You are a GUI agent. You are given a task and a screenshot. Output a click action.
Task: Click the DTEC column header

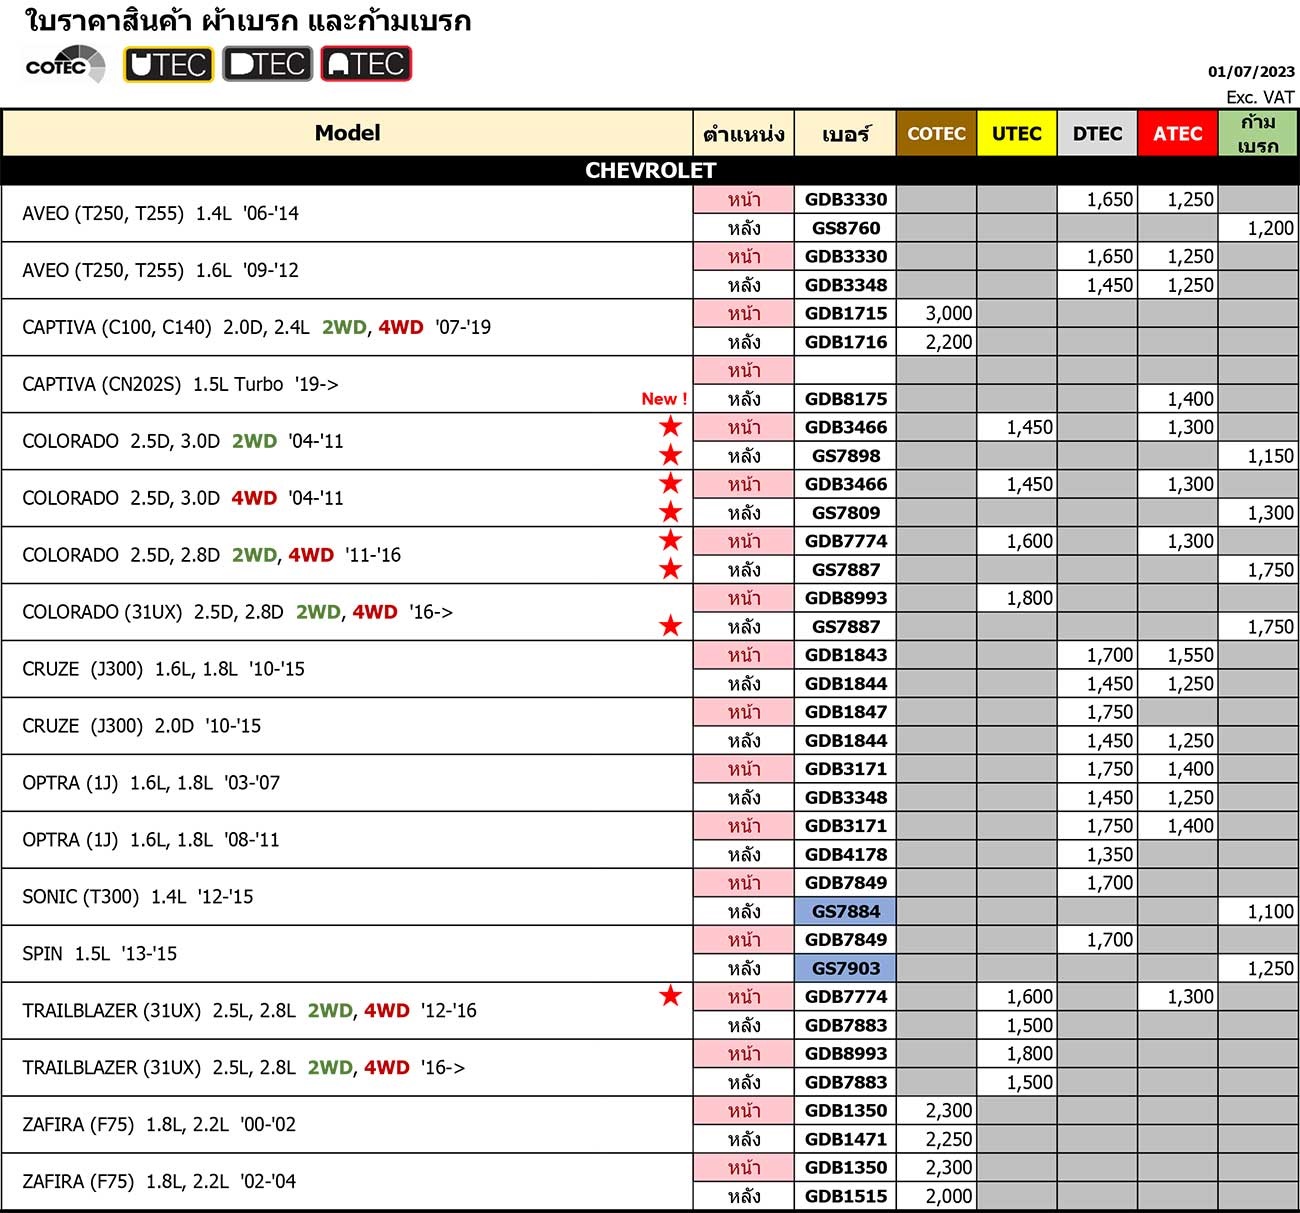(1097, 133)
